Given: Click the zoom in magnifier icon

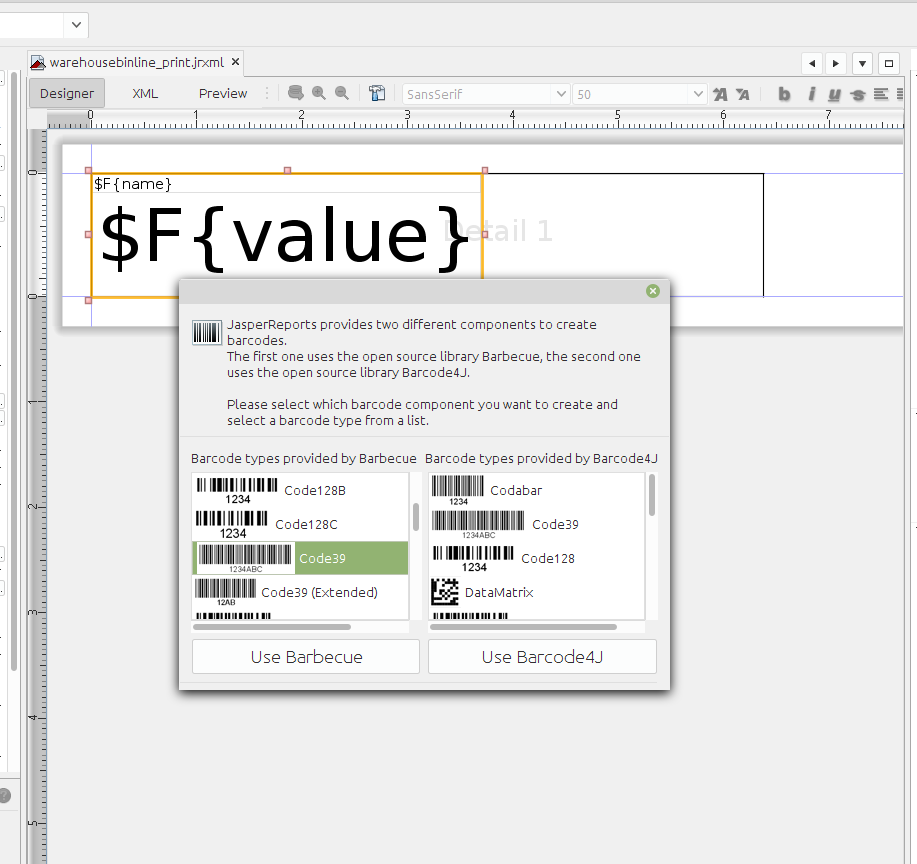Looking at the screenshot, I should coord(319,94).
